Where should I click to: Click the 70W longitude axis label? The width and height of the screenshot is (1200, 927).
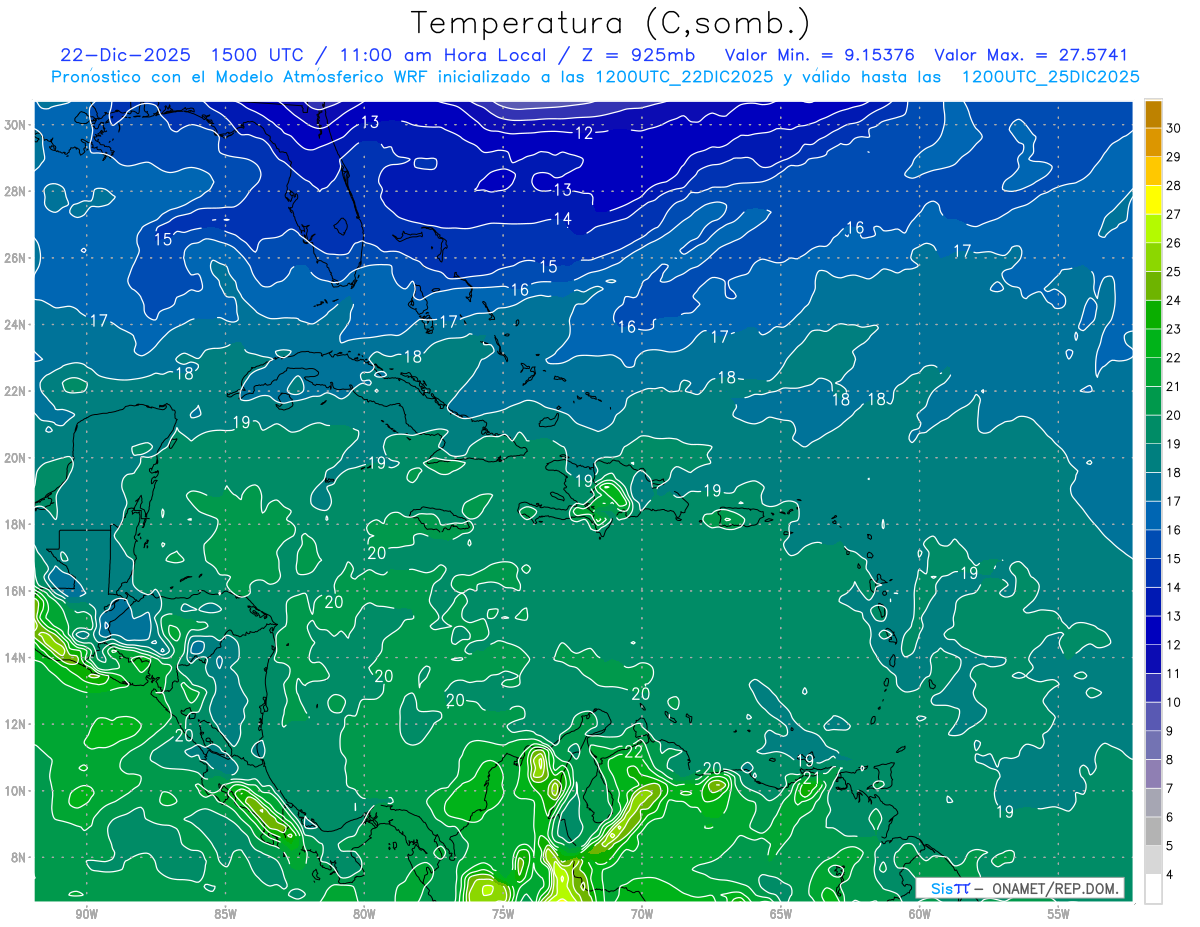tap(642, 914)
